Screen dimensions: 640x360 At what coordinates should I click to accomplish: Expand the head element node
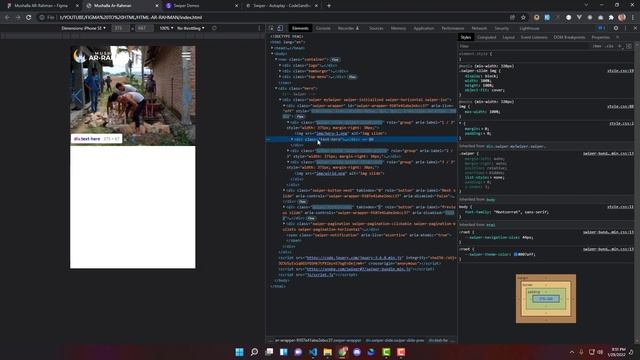pos(272,48)
